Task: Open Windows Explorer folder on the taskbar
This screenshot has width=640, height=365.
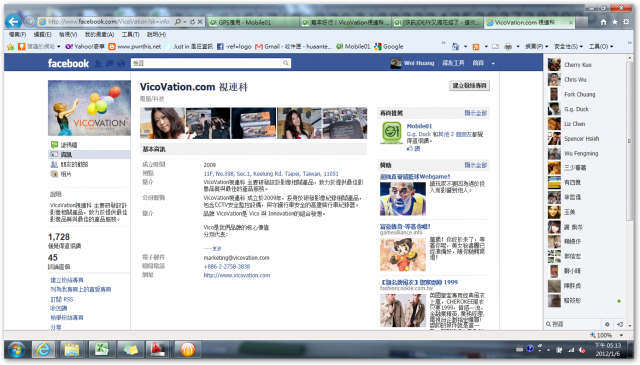Action: 71,349
